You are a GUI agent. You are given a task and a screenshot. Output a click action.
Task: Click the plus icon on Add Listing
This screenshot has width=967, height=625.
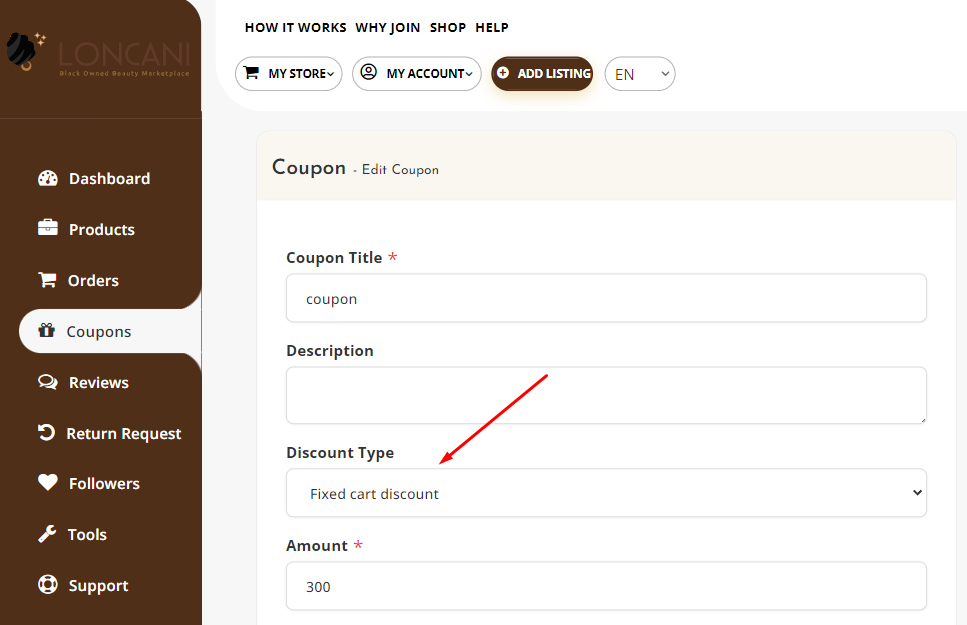coord(503,73)
